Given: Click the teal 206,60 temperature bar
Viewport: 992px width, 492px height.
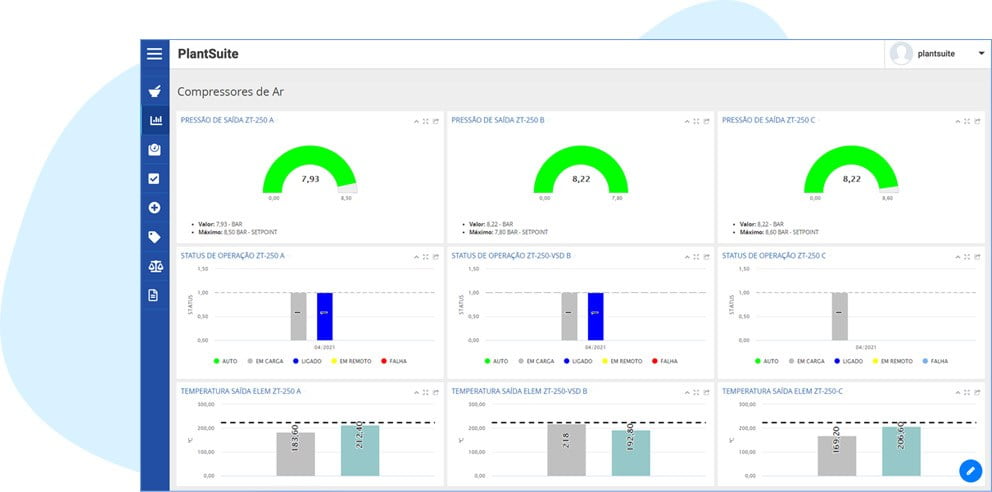Looking at the screenshot, I should [x=902, y=451].
